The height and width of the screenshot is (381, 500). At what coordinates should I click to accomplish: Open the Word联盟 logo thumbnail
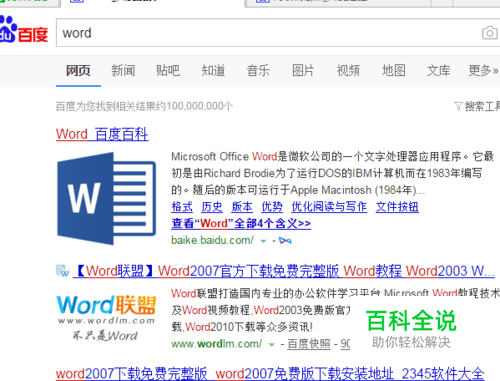click(106, 318)
